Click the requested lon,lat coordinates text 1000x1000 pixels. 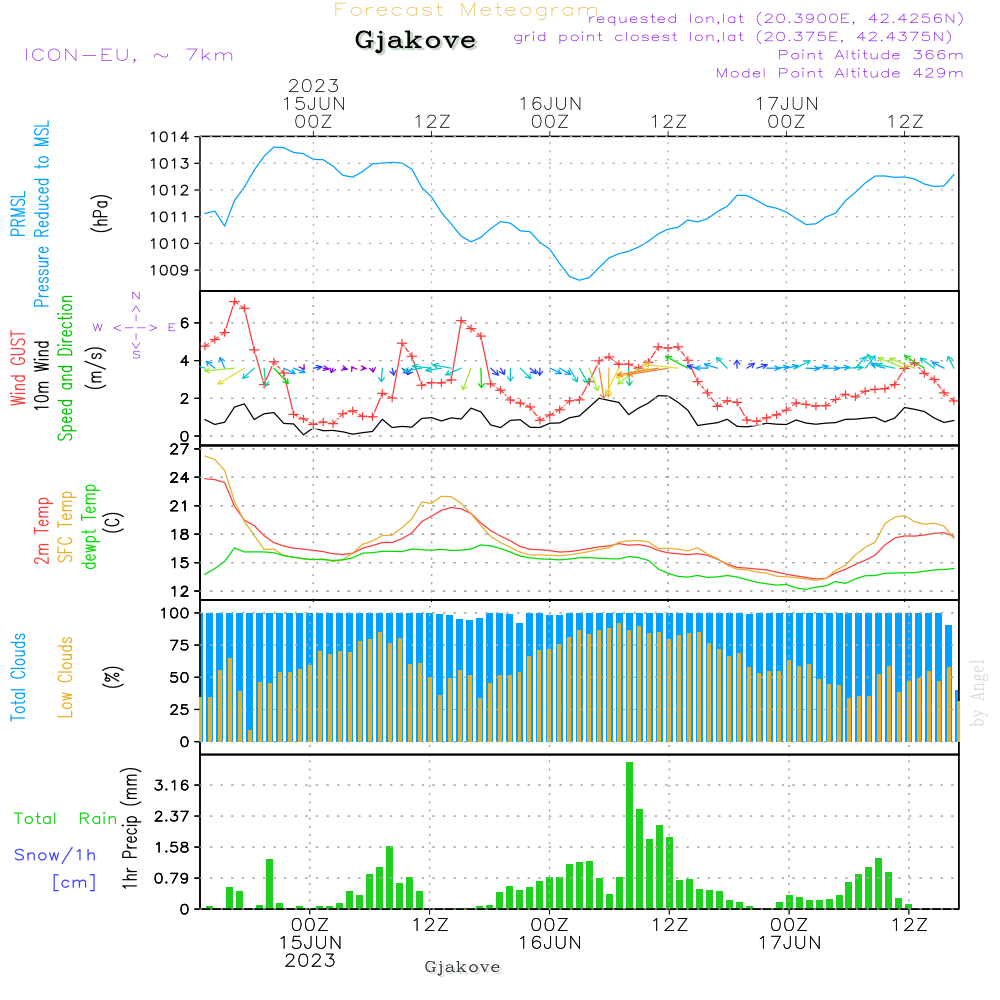tap(775, 19)
